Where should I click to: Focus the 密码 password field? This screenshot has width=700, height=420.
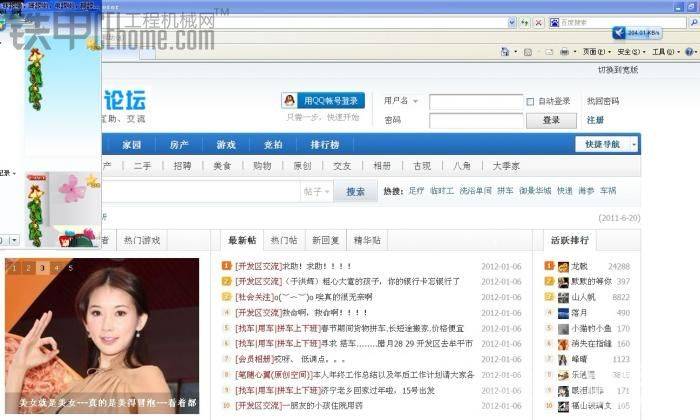click(x=476, y=121)
